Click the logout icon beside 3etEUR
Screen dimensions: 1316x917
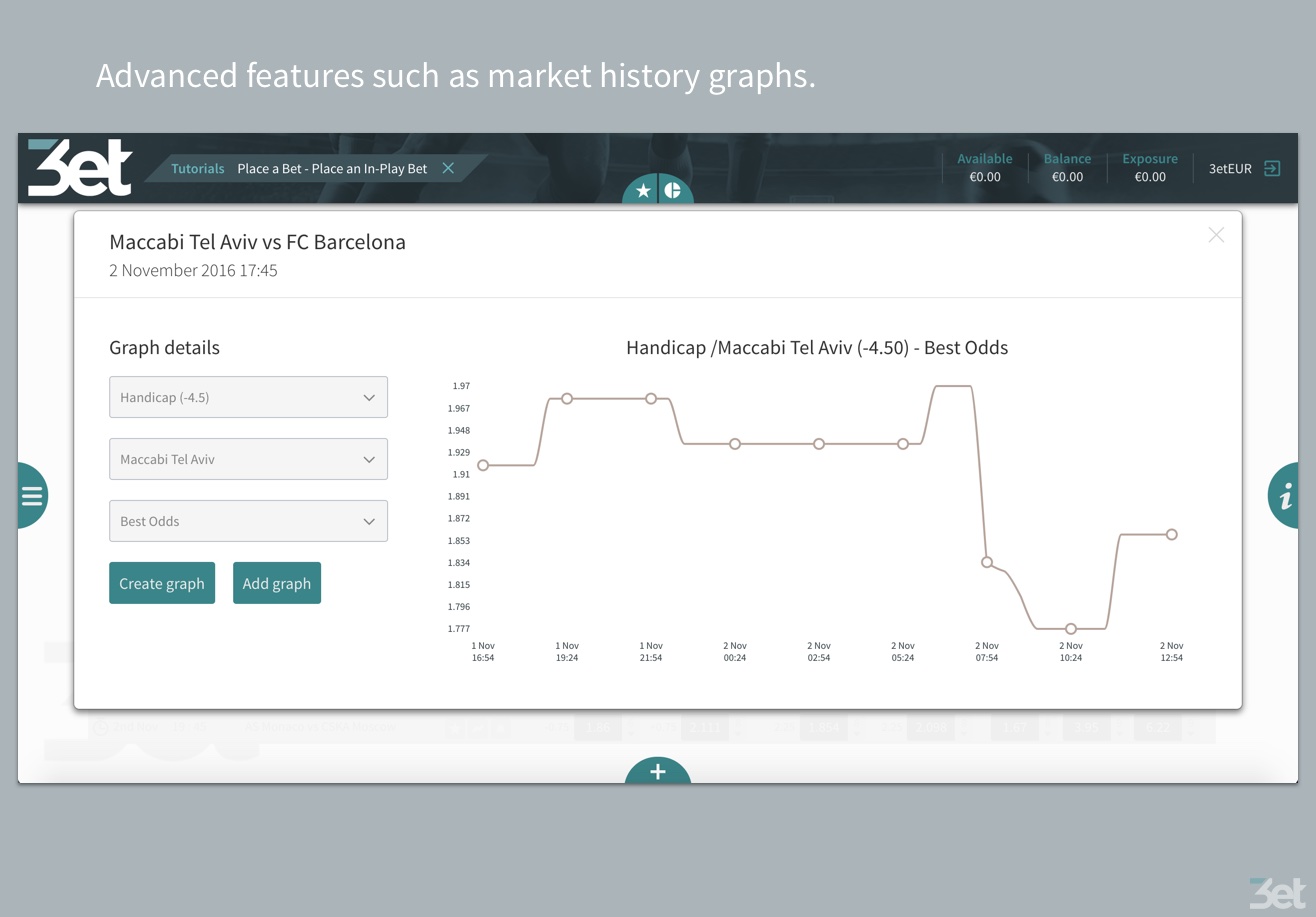(x=1272, y=168)
